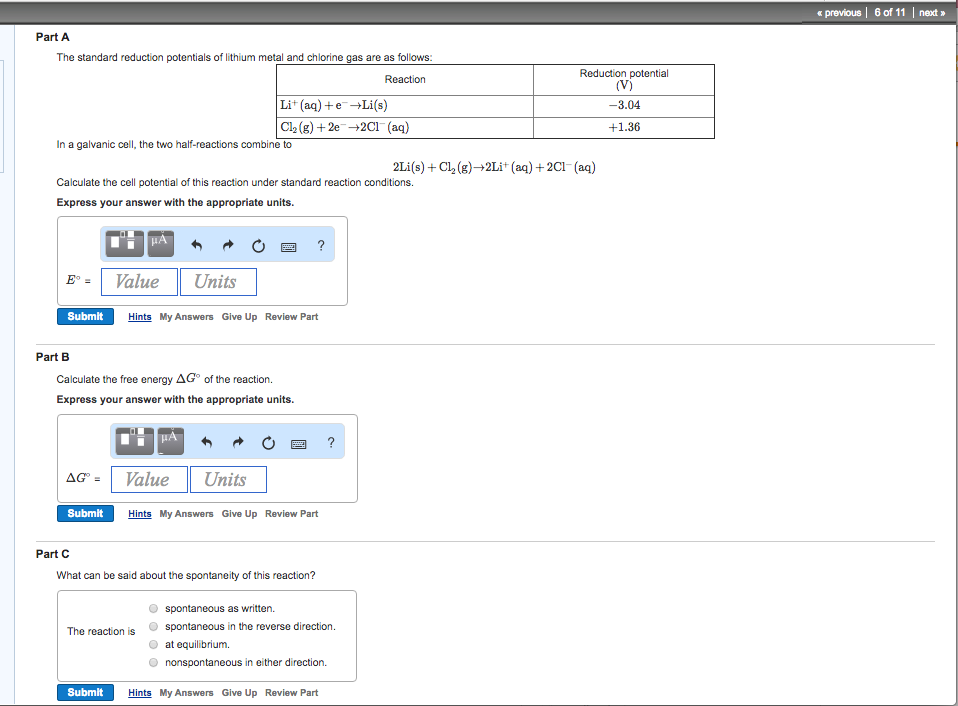Click the keyboard icon in Part B toolbar
The image size is (958, 706).
coord(298,443)
